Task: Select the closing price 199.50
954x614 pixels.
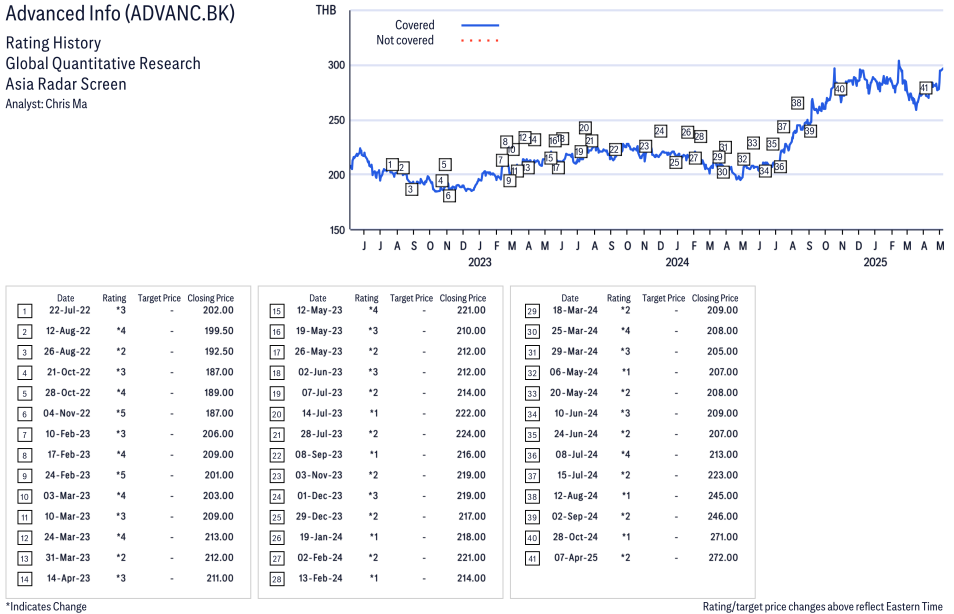Action: pyautogui.click(x=219, y=331)
